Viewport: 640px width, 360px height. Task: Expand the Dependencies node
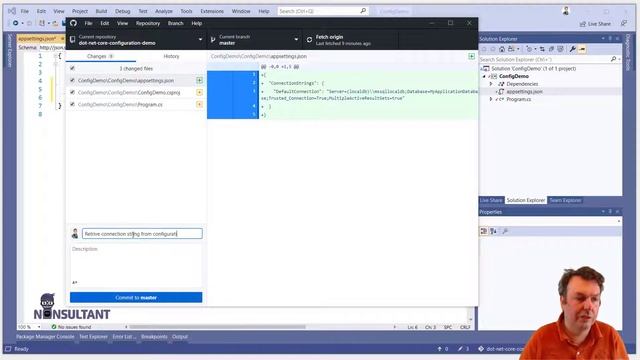pyautogui.click(x=491, y=84)
